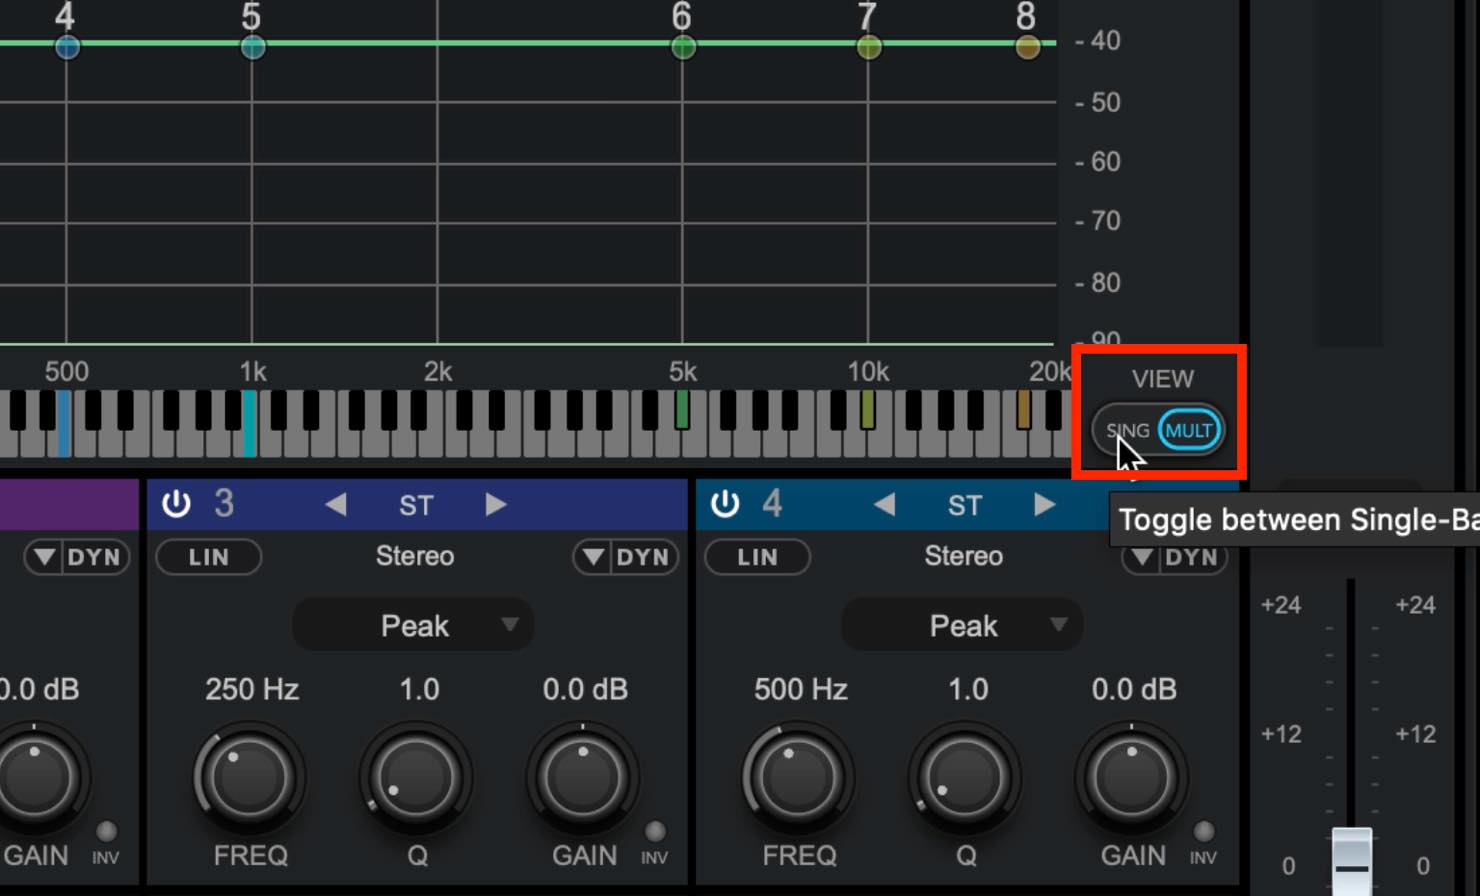Click the right arrow in band 4 header
Viewport: 1480px width, 896px height.
pos(1044,504)
